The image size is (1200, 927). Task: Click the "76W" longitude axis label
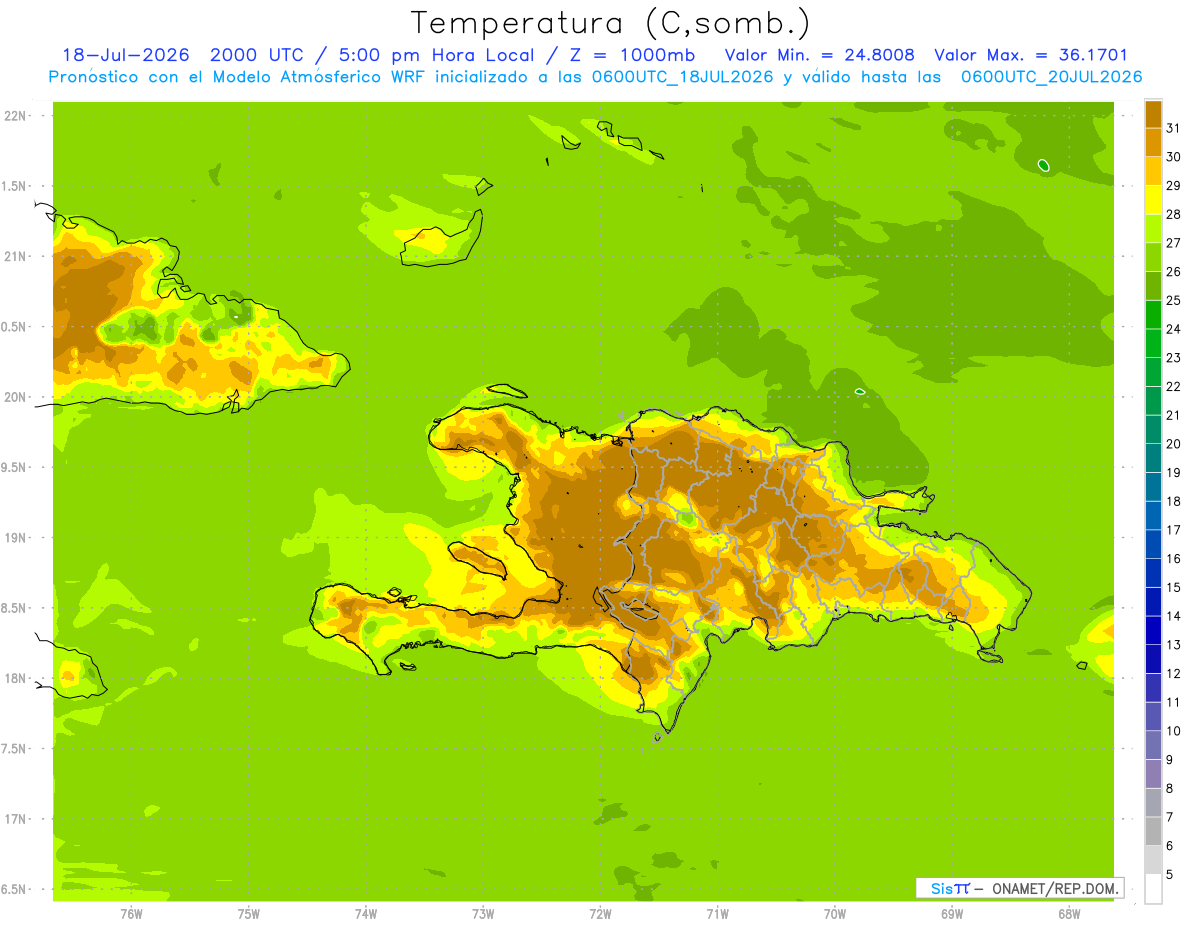click(x=131, y=913)
